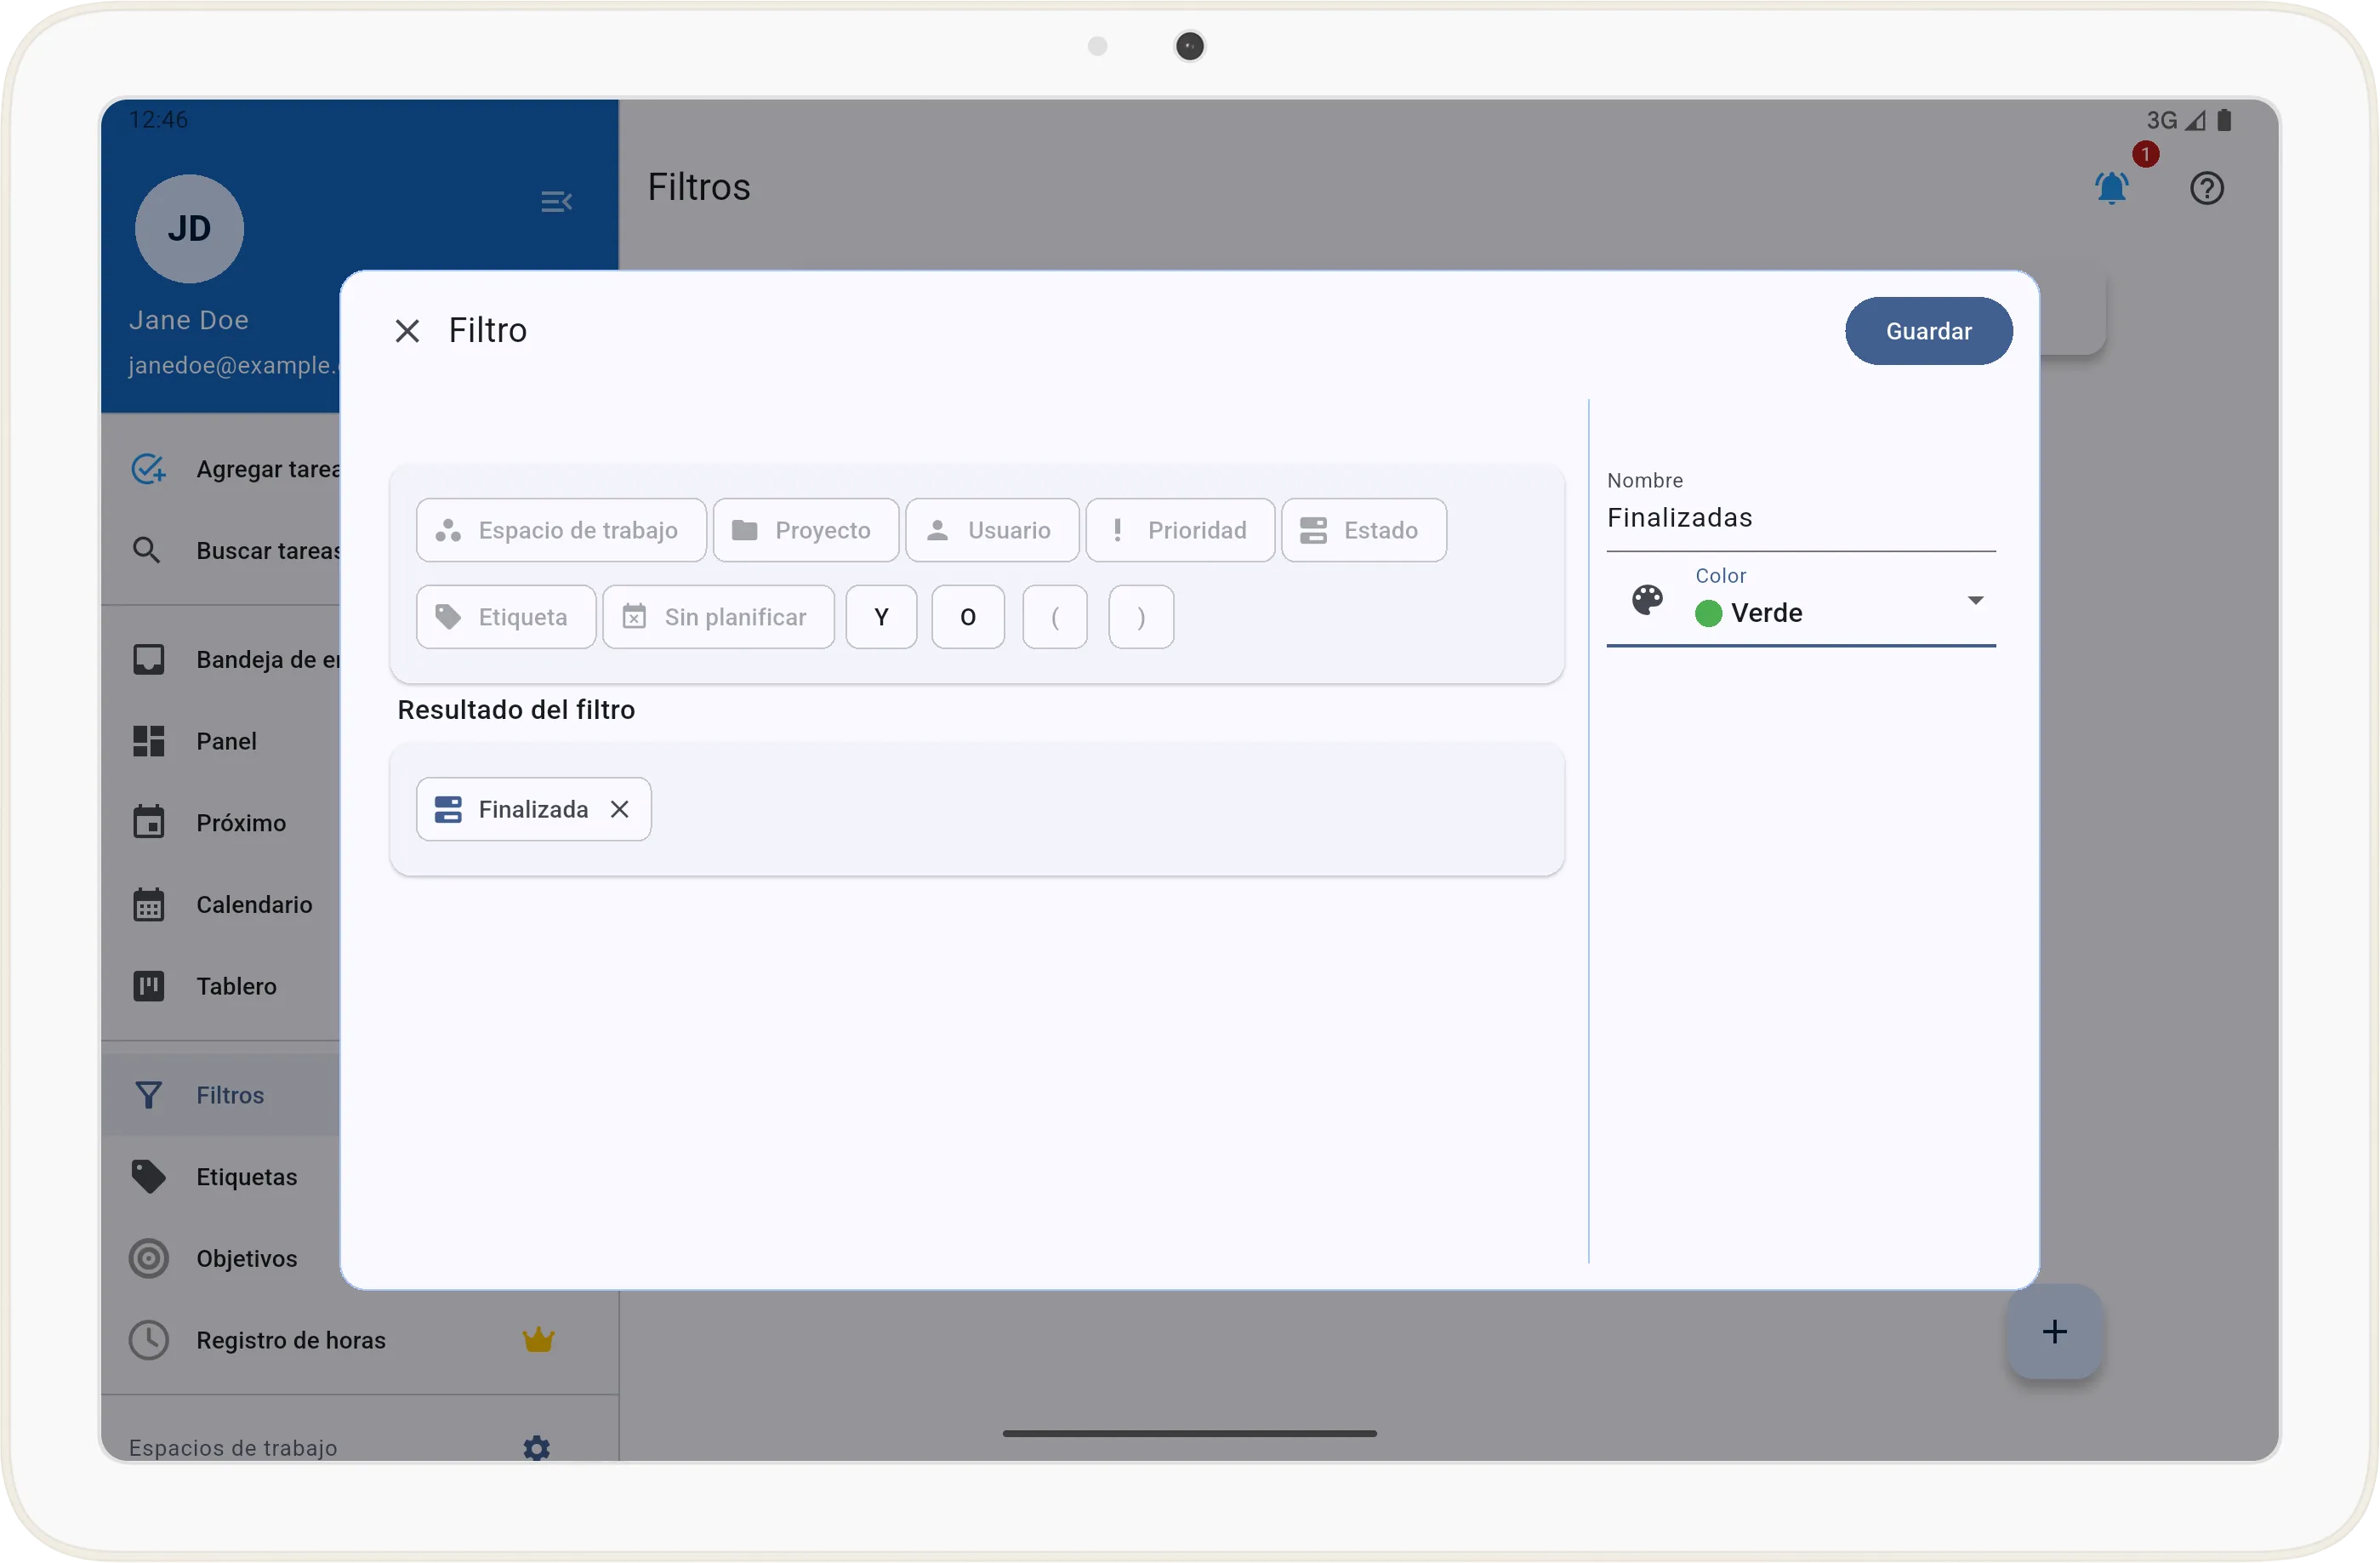Add the O operator chip

(967, 617)
